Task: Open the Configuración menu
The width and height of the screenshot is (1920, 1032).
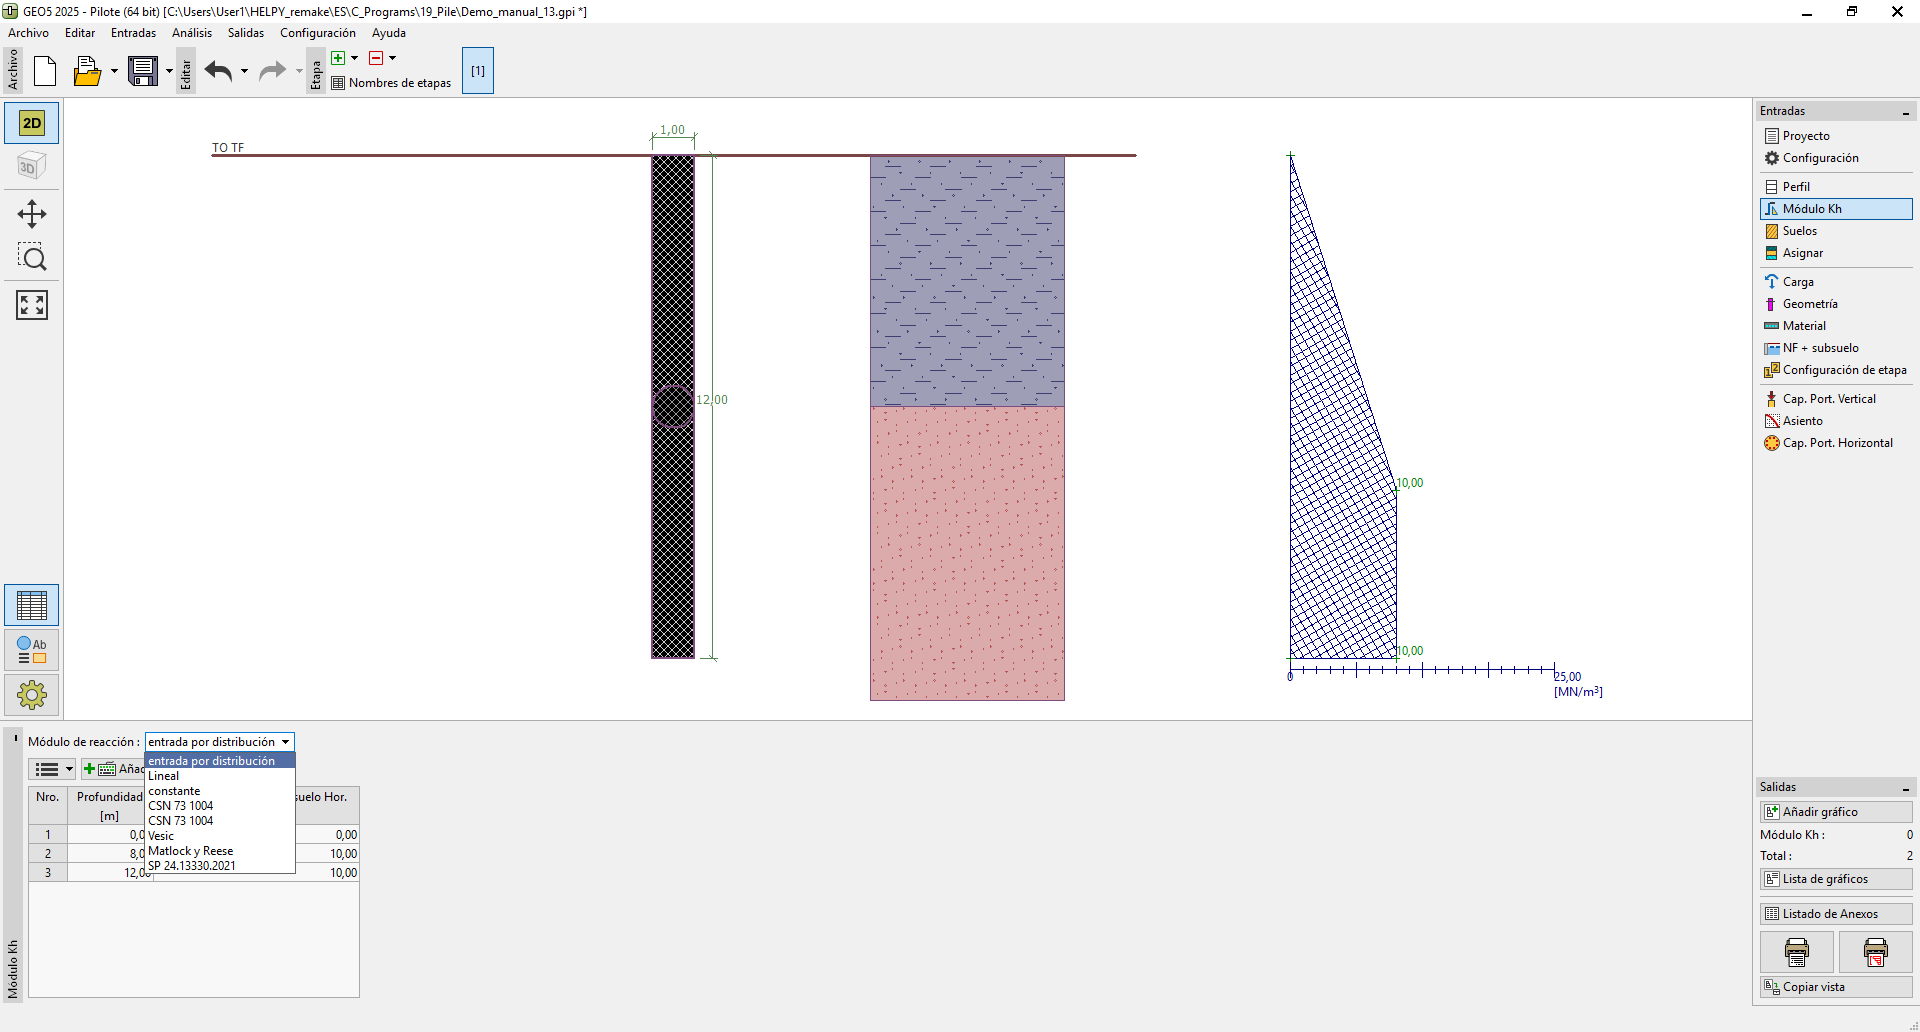Action: coord(317,33)
